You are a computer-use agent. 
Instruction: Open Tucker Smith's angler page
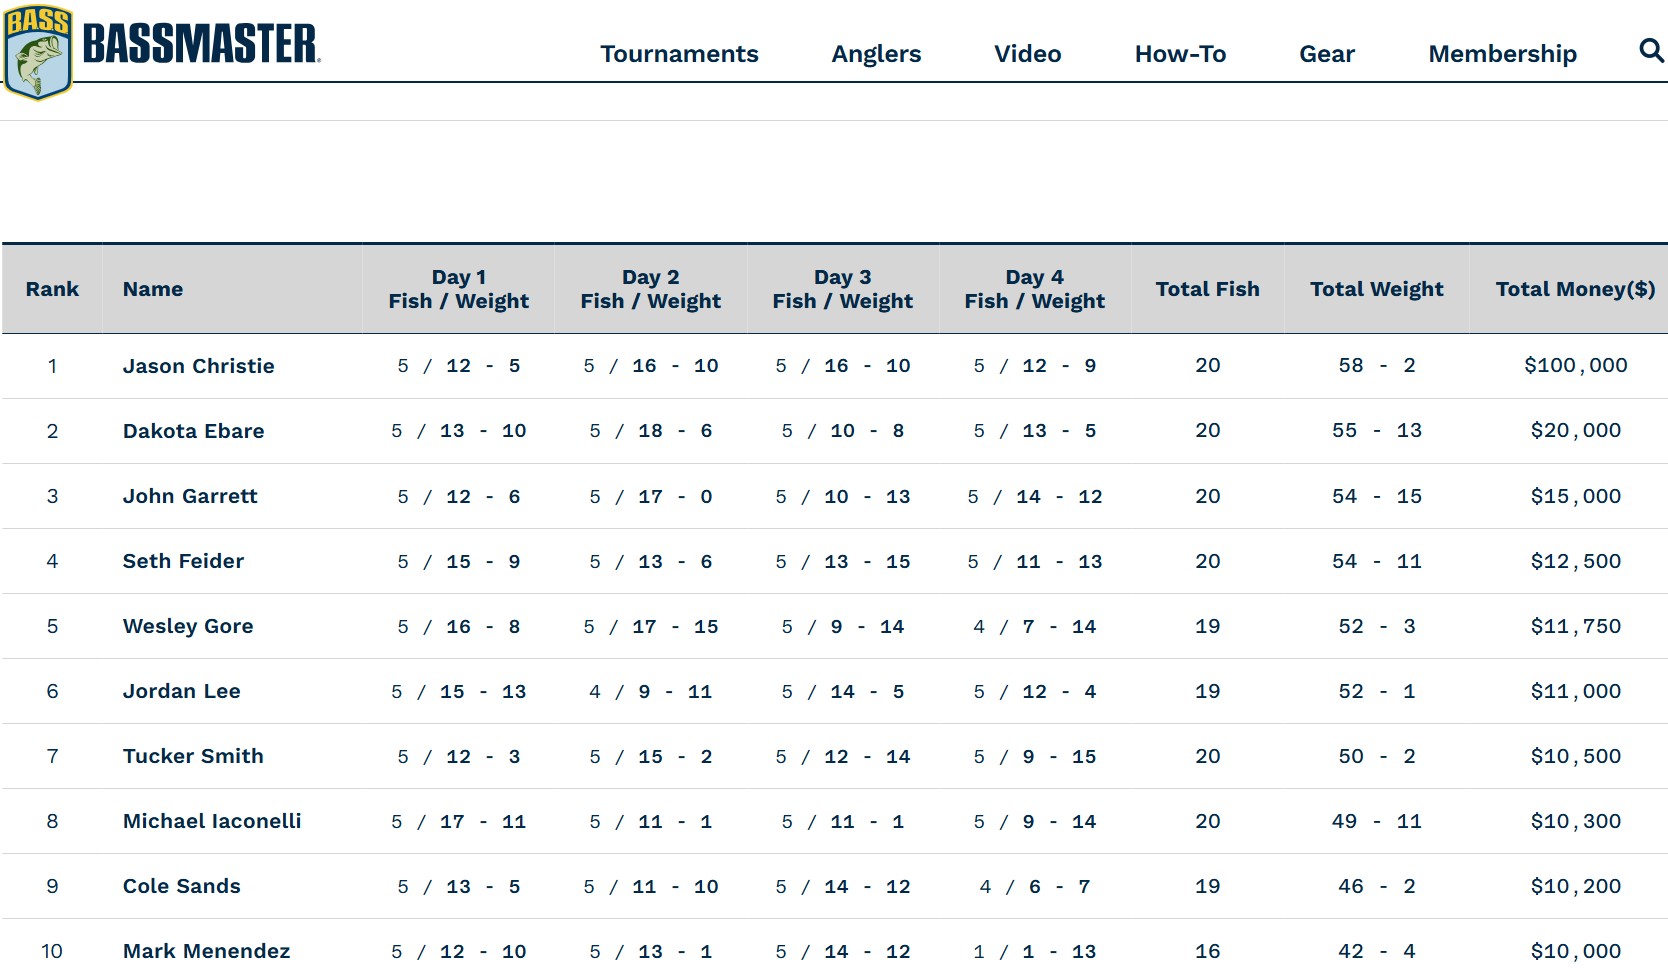(193, 756)
